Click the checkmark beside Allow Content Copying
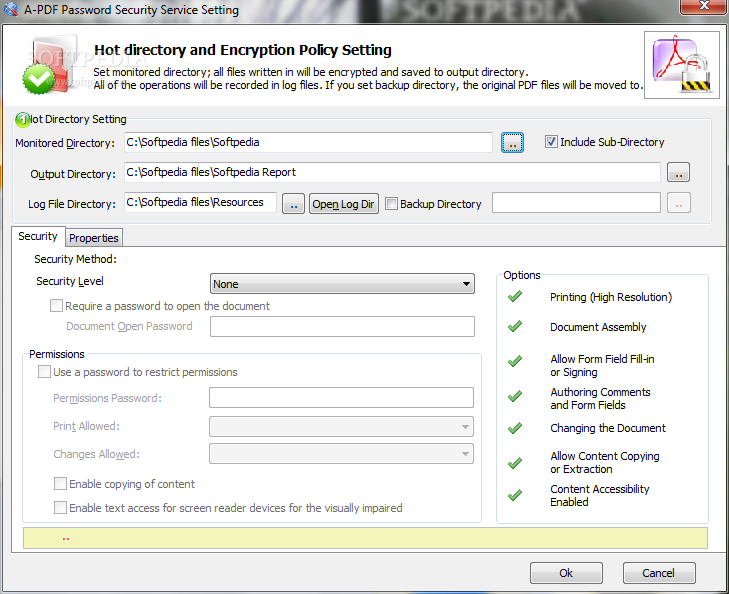The height and width of the screenshot is (594, 729). pyautogui.click(x=515, y=463)
